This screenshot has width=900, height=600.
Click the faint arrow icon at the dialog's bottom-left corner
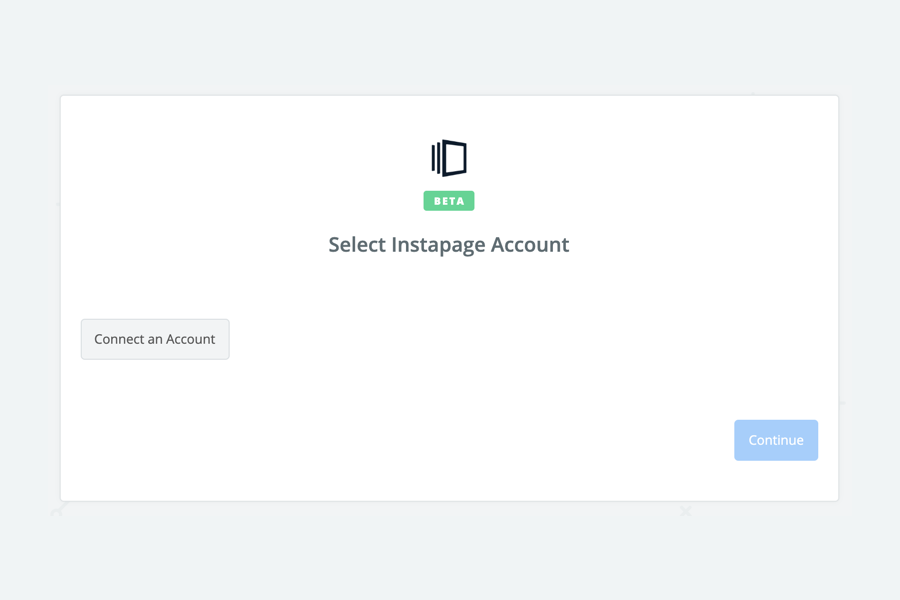[59, 509]
